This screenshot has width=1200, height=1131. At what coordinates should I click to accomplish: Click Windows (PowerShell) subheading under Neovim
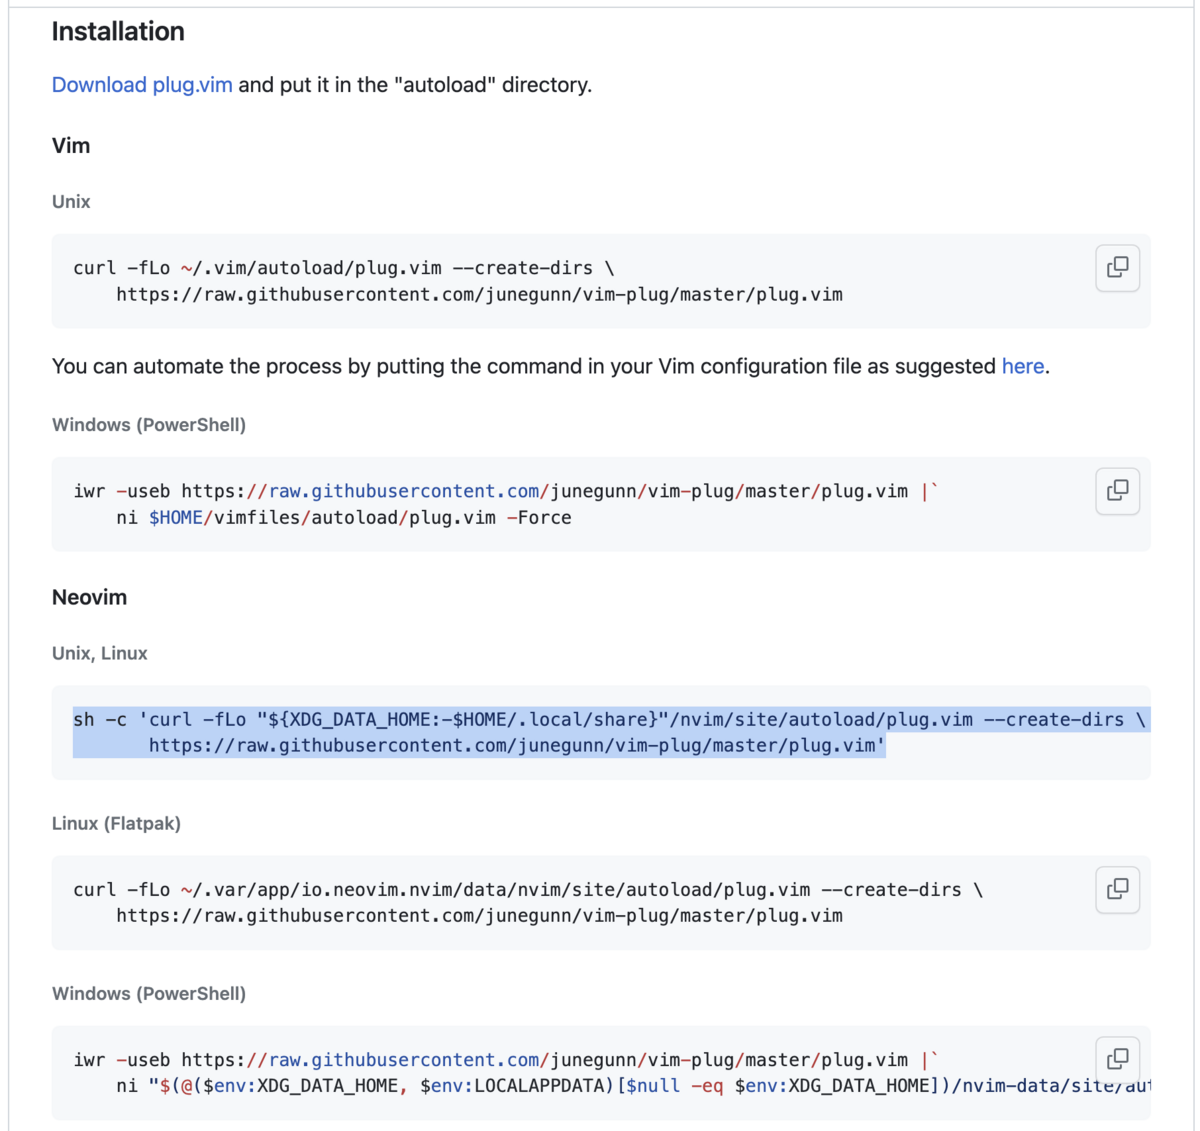click(149, 994)
